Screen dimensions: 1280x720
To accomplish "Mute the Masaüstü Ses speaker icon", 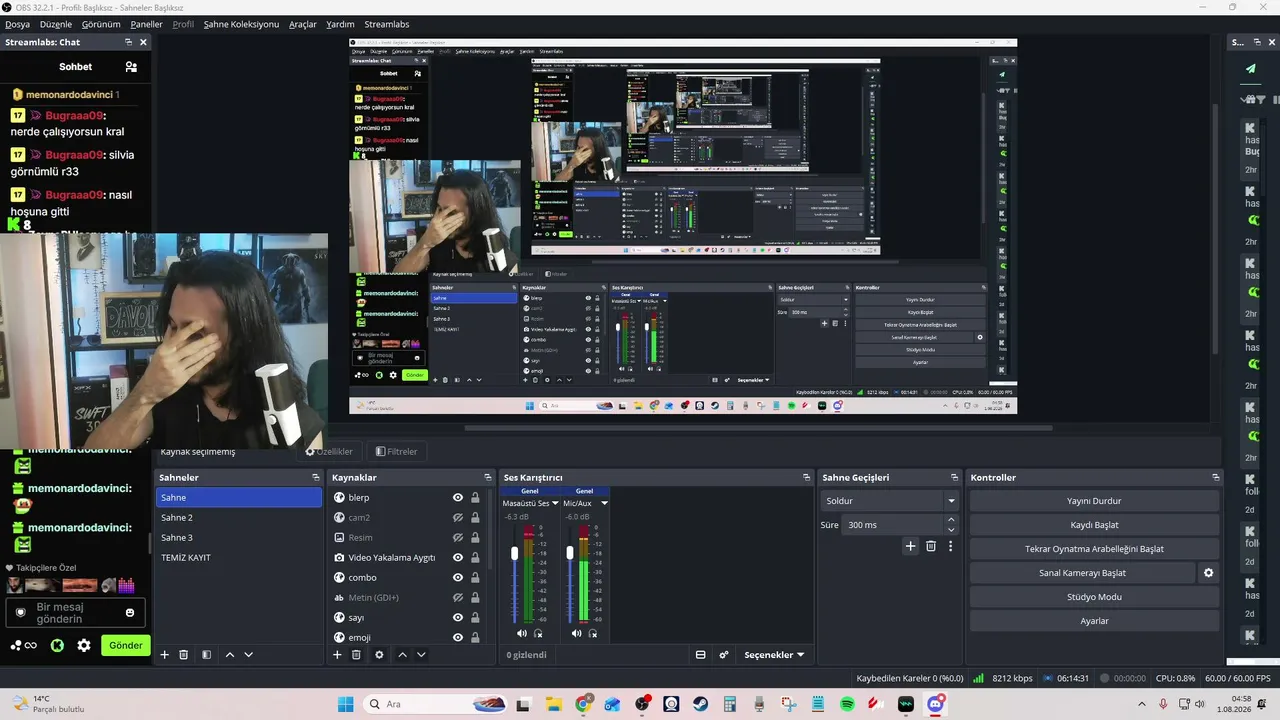I will point(522,633).
